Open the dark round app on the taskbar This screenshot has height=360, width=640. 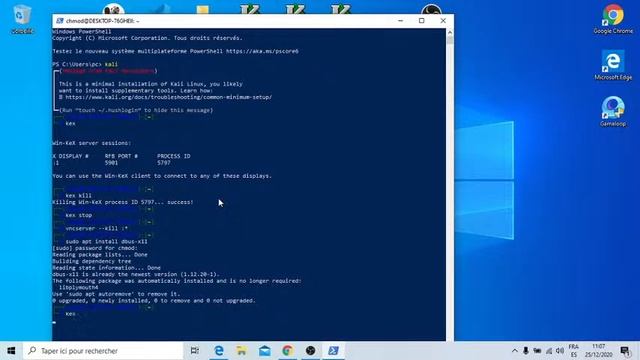click(x=311, y=351)
